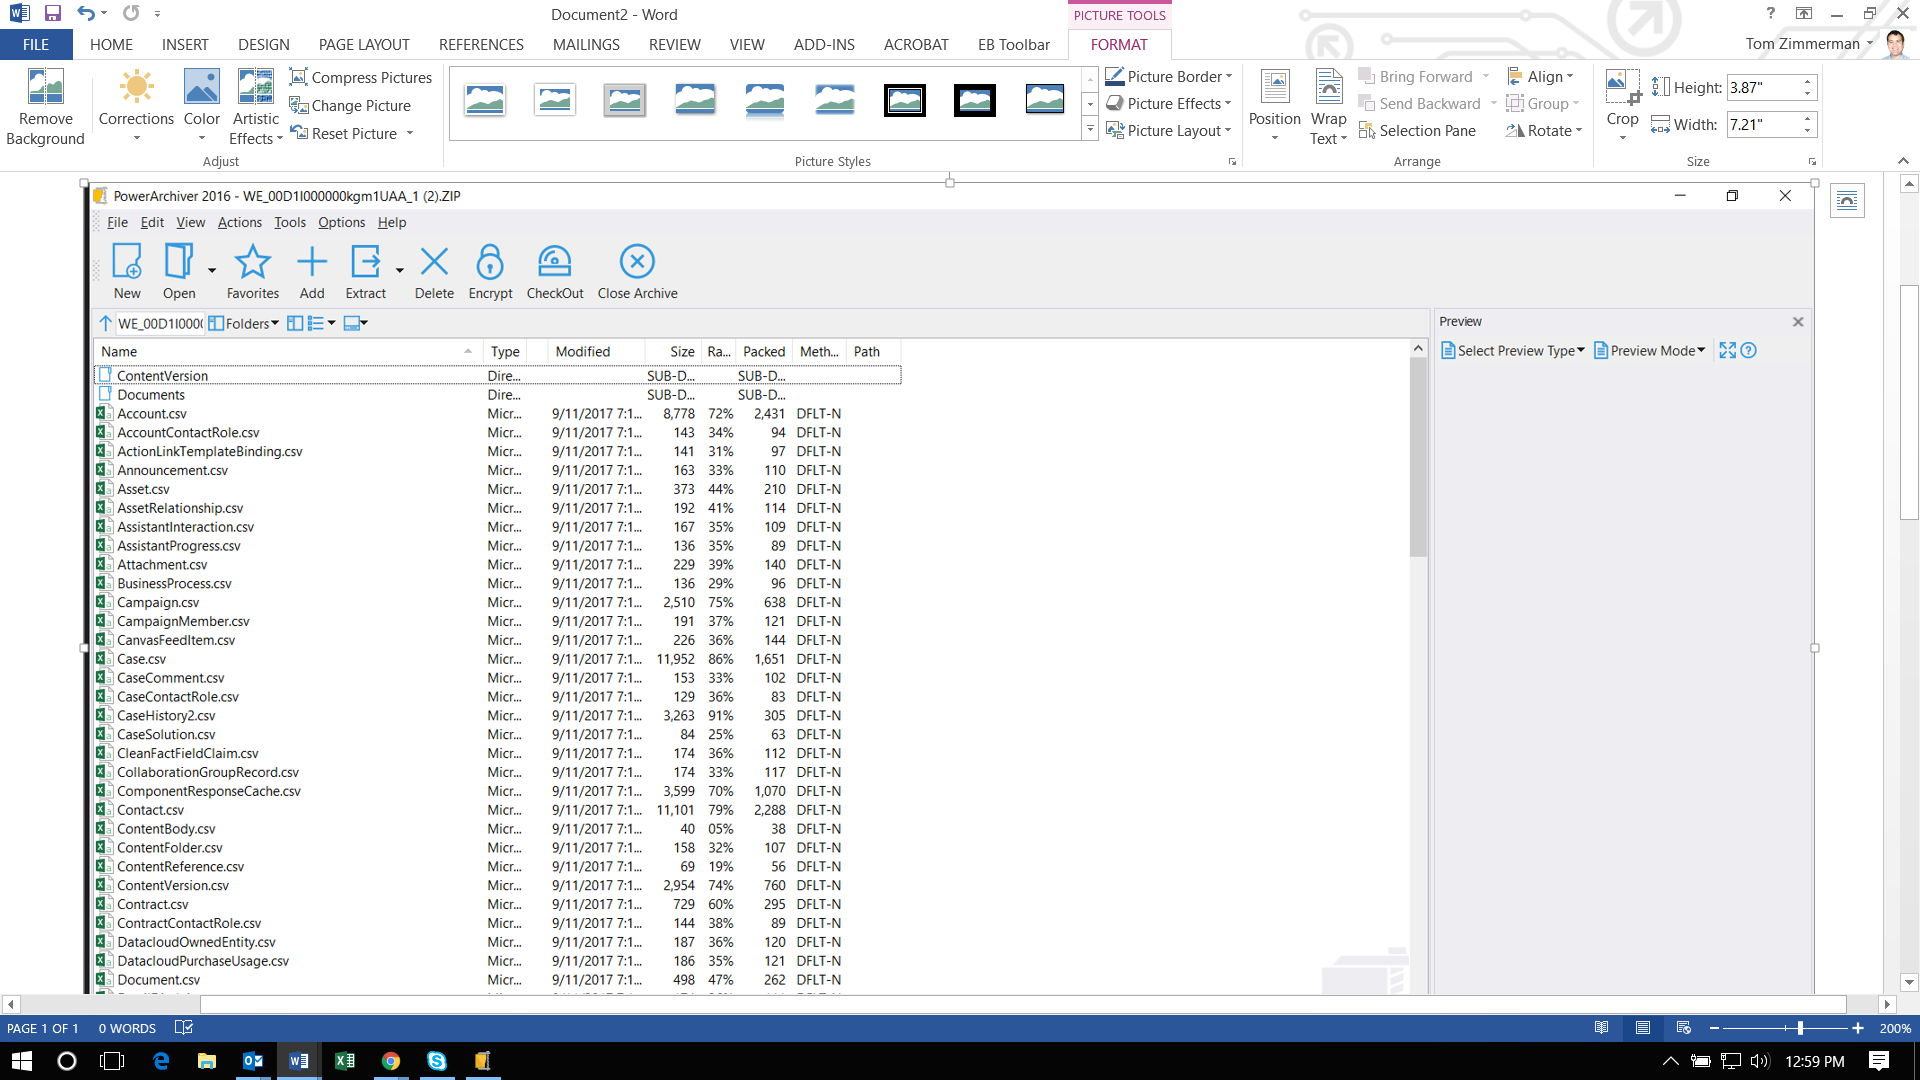Viewport: 1920px width, 1080px height.
Task: Apply the black double frame picture style
Action: 905,100
